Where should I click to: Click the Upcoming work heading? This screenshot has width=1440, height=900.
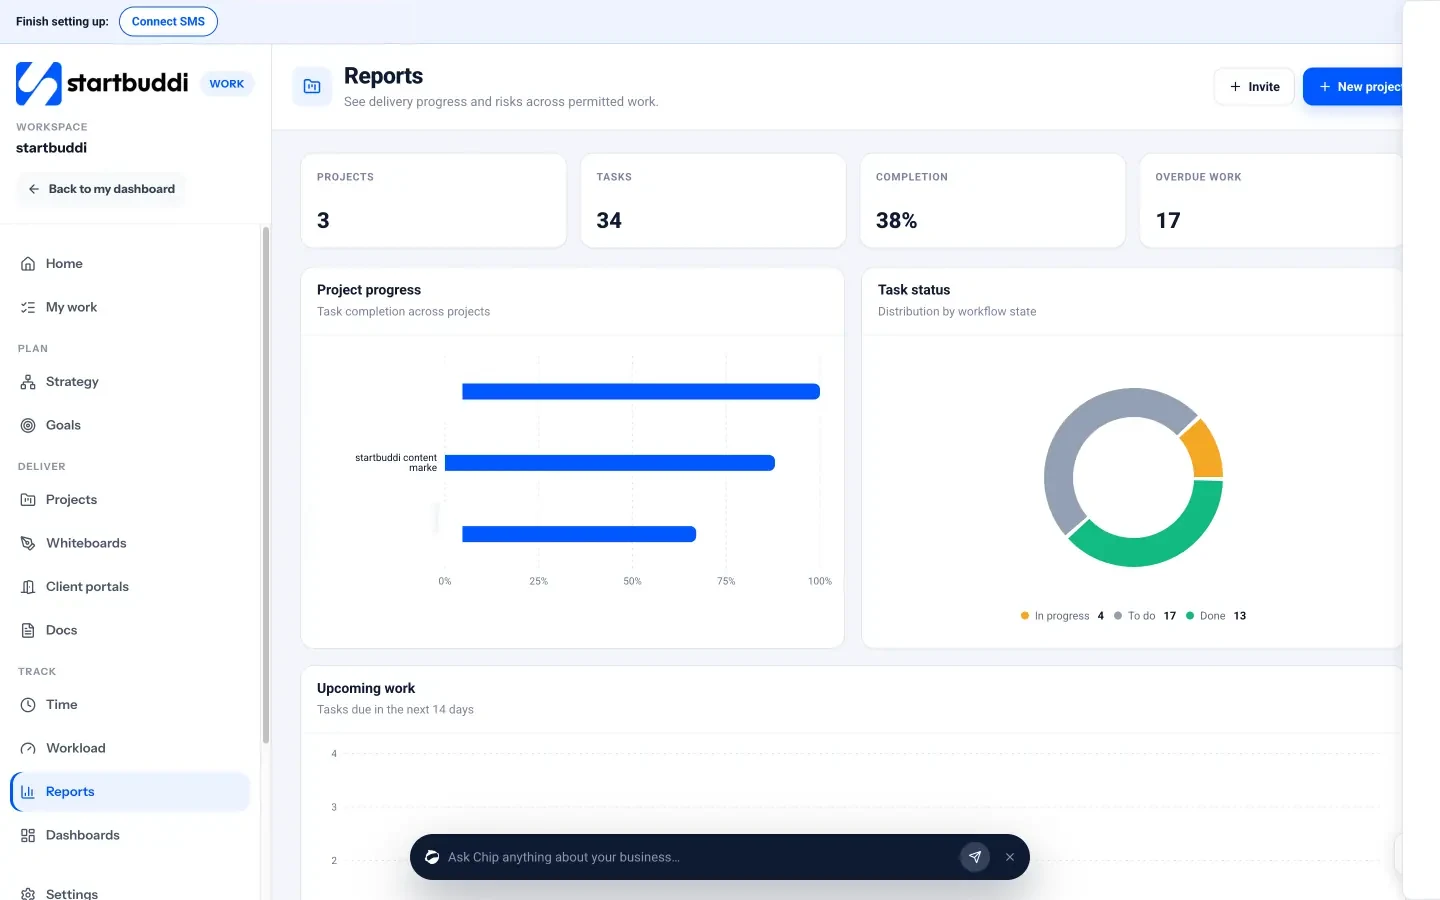pos(366,688)
